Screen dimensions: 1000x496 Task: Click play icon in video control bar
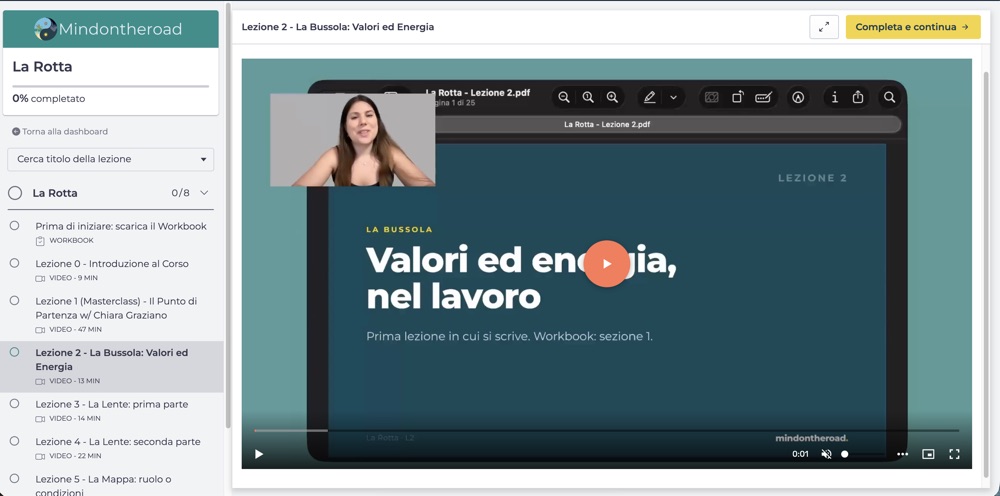(x=259, y=454)
